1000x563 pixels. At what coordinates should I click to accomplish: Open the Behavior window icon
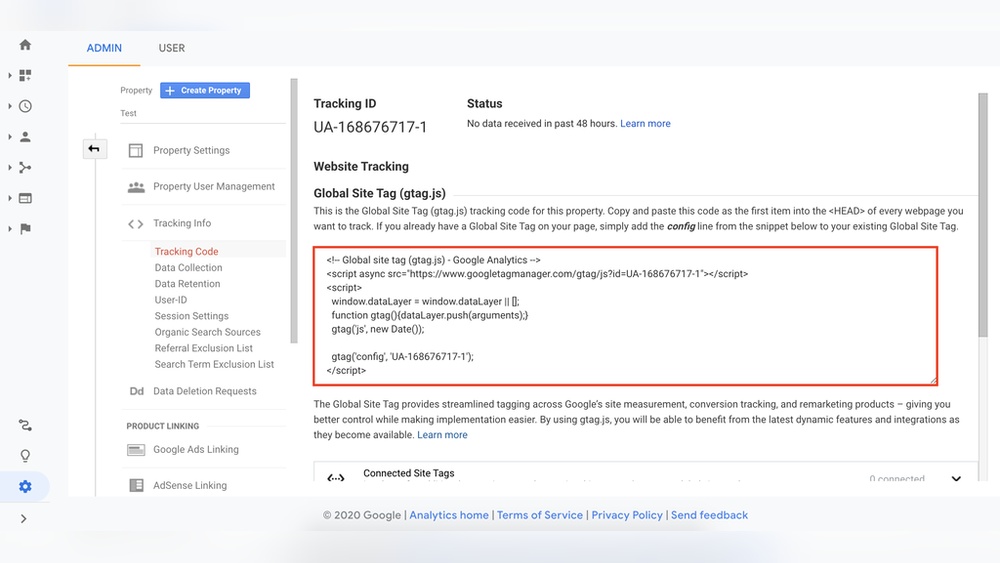pos(25,198)
